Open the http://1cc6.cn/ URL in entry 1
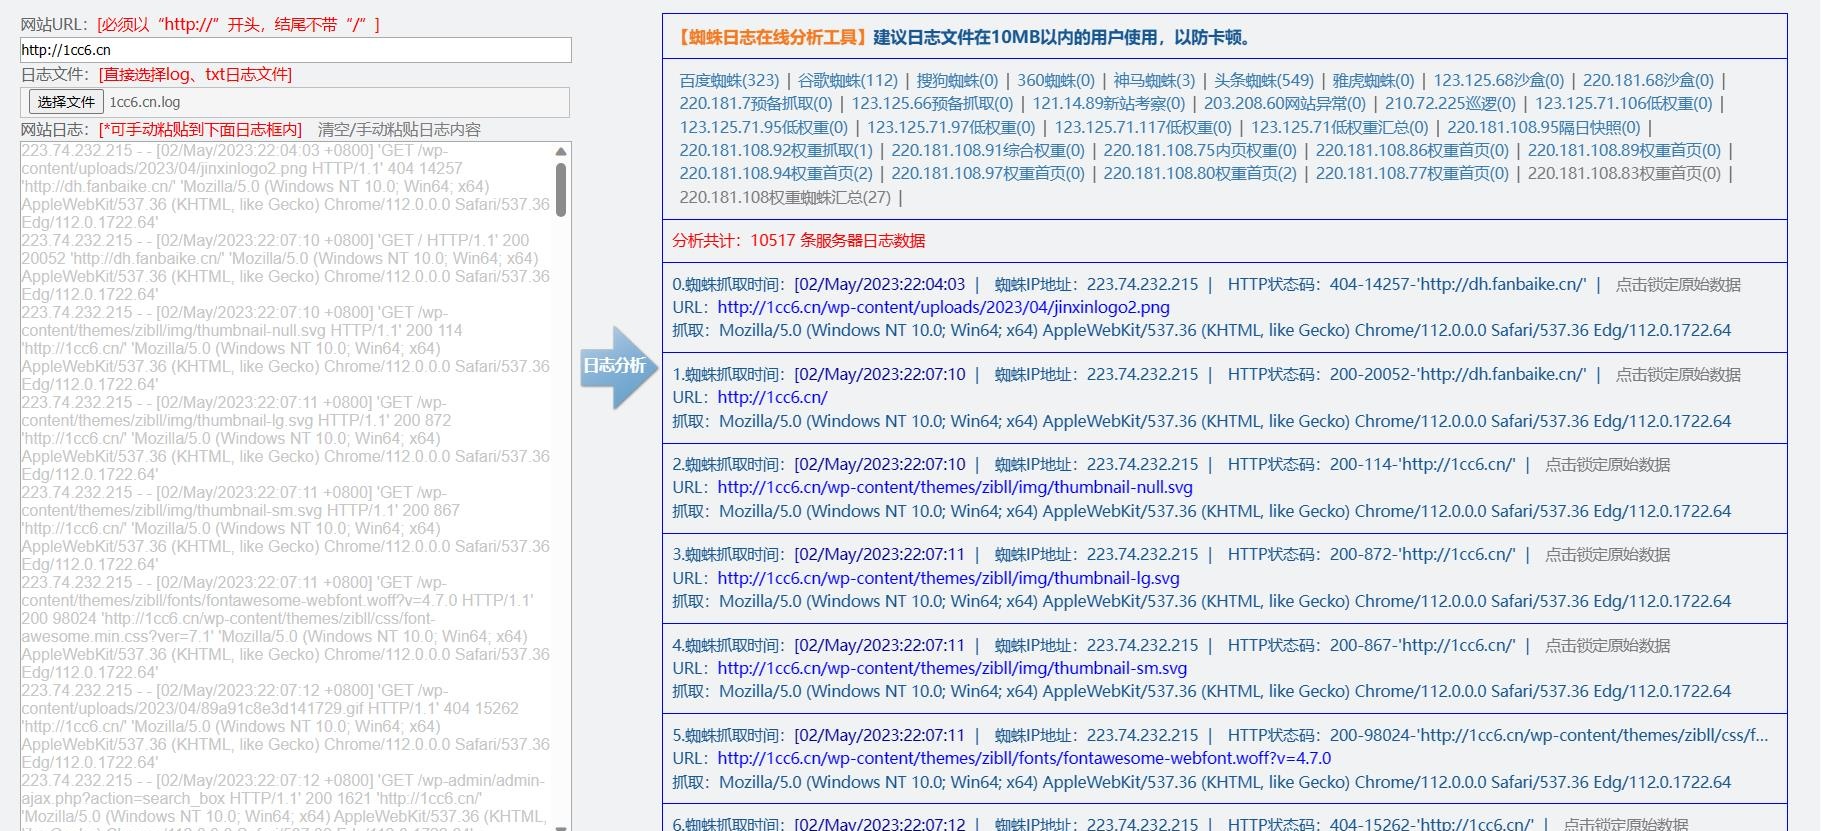The height and width of the screenshot is (831, 1821). click(772, 397)
